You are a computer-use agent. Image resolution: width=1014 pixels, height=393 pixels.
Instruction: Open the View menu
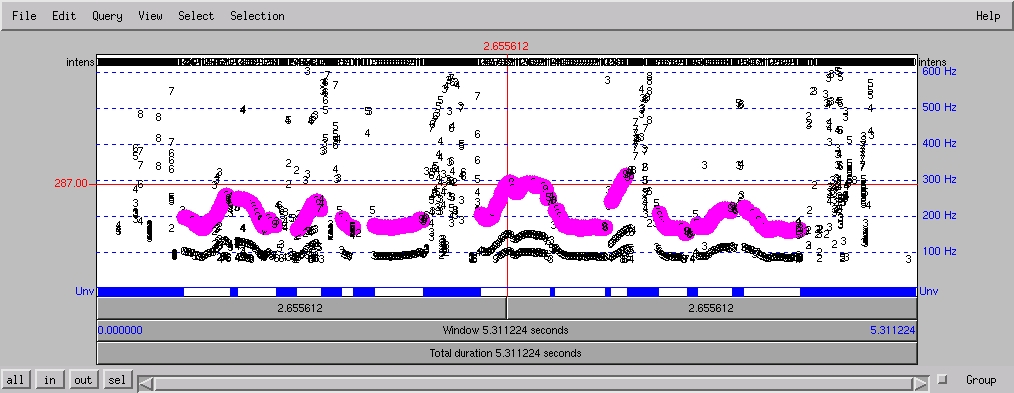click(x=150, y=16)
